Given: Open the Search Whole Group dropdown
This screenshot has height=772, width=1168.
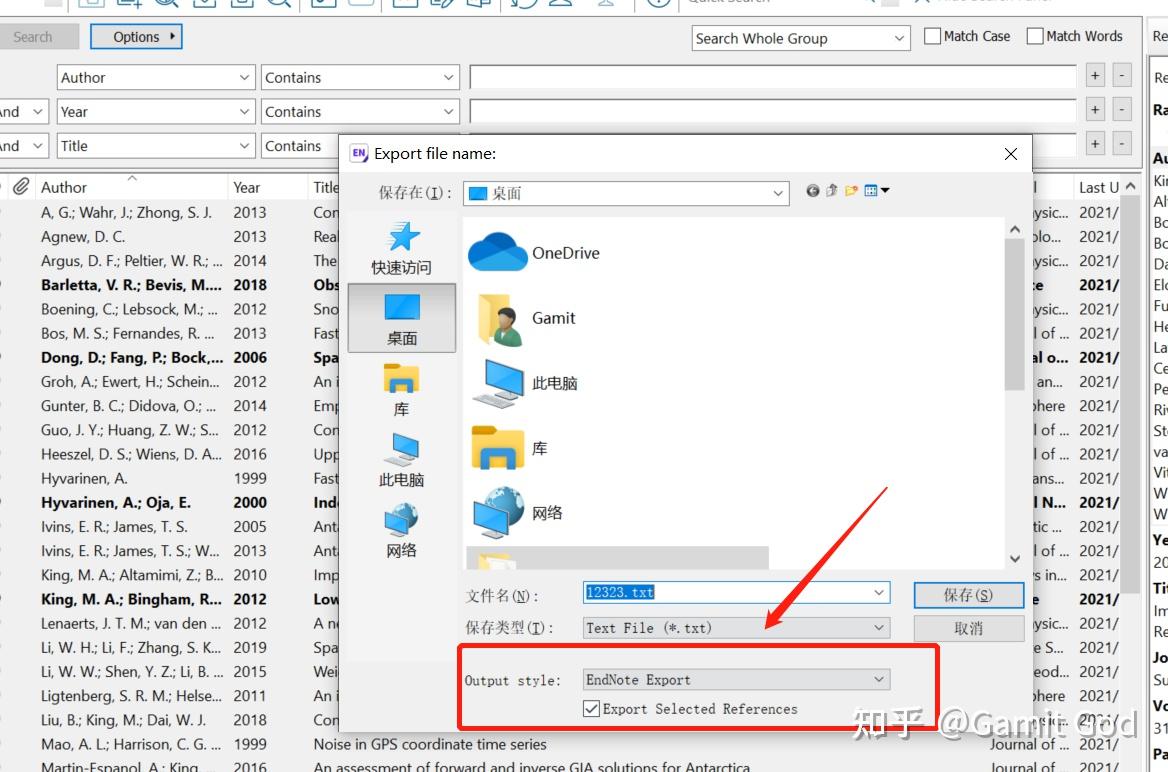Looking at the screenshot, I should pyautogui.click(x=800, y=38).
